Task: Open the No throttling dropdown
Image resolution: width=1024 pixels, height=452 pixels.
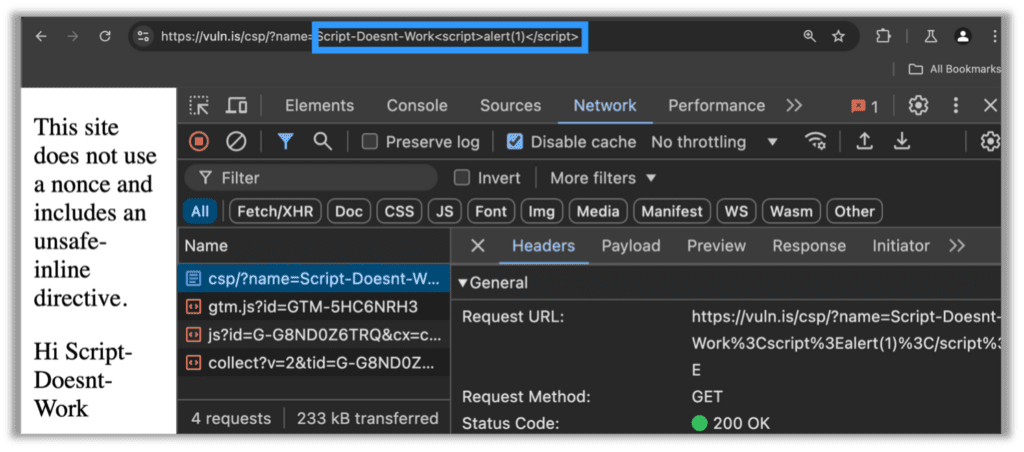Action: point(714,142)
